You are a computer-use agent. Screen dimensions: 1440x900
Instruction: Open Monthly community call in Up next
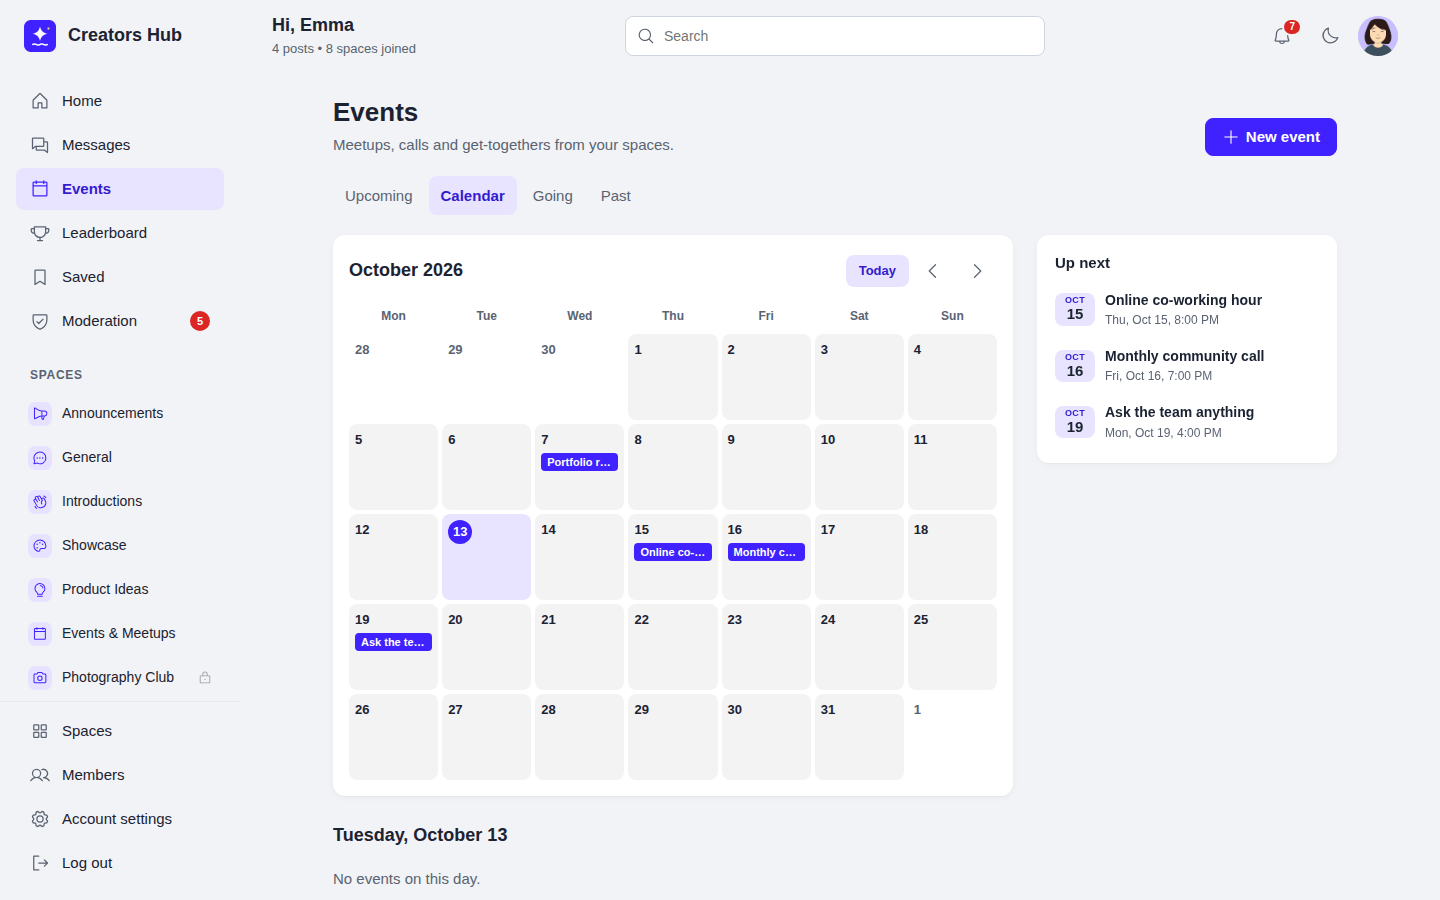point(1187,366)
